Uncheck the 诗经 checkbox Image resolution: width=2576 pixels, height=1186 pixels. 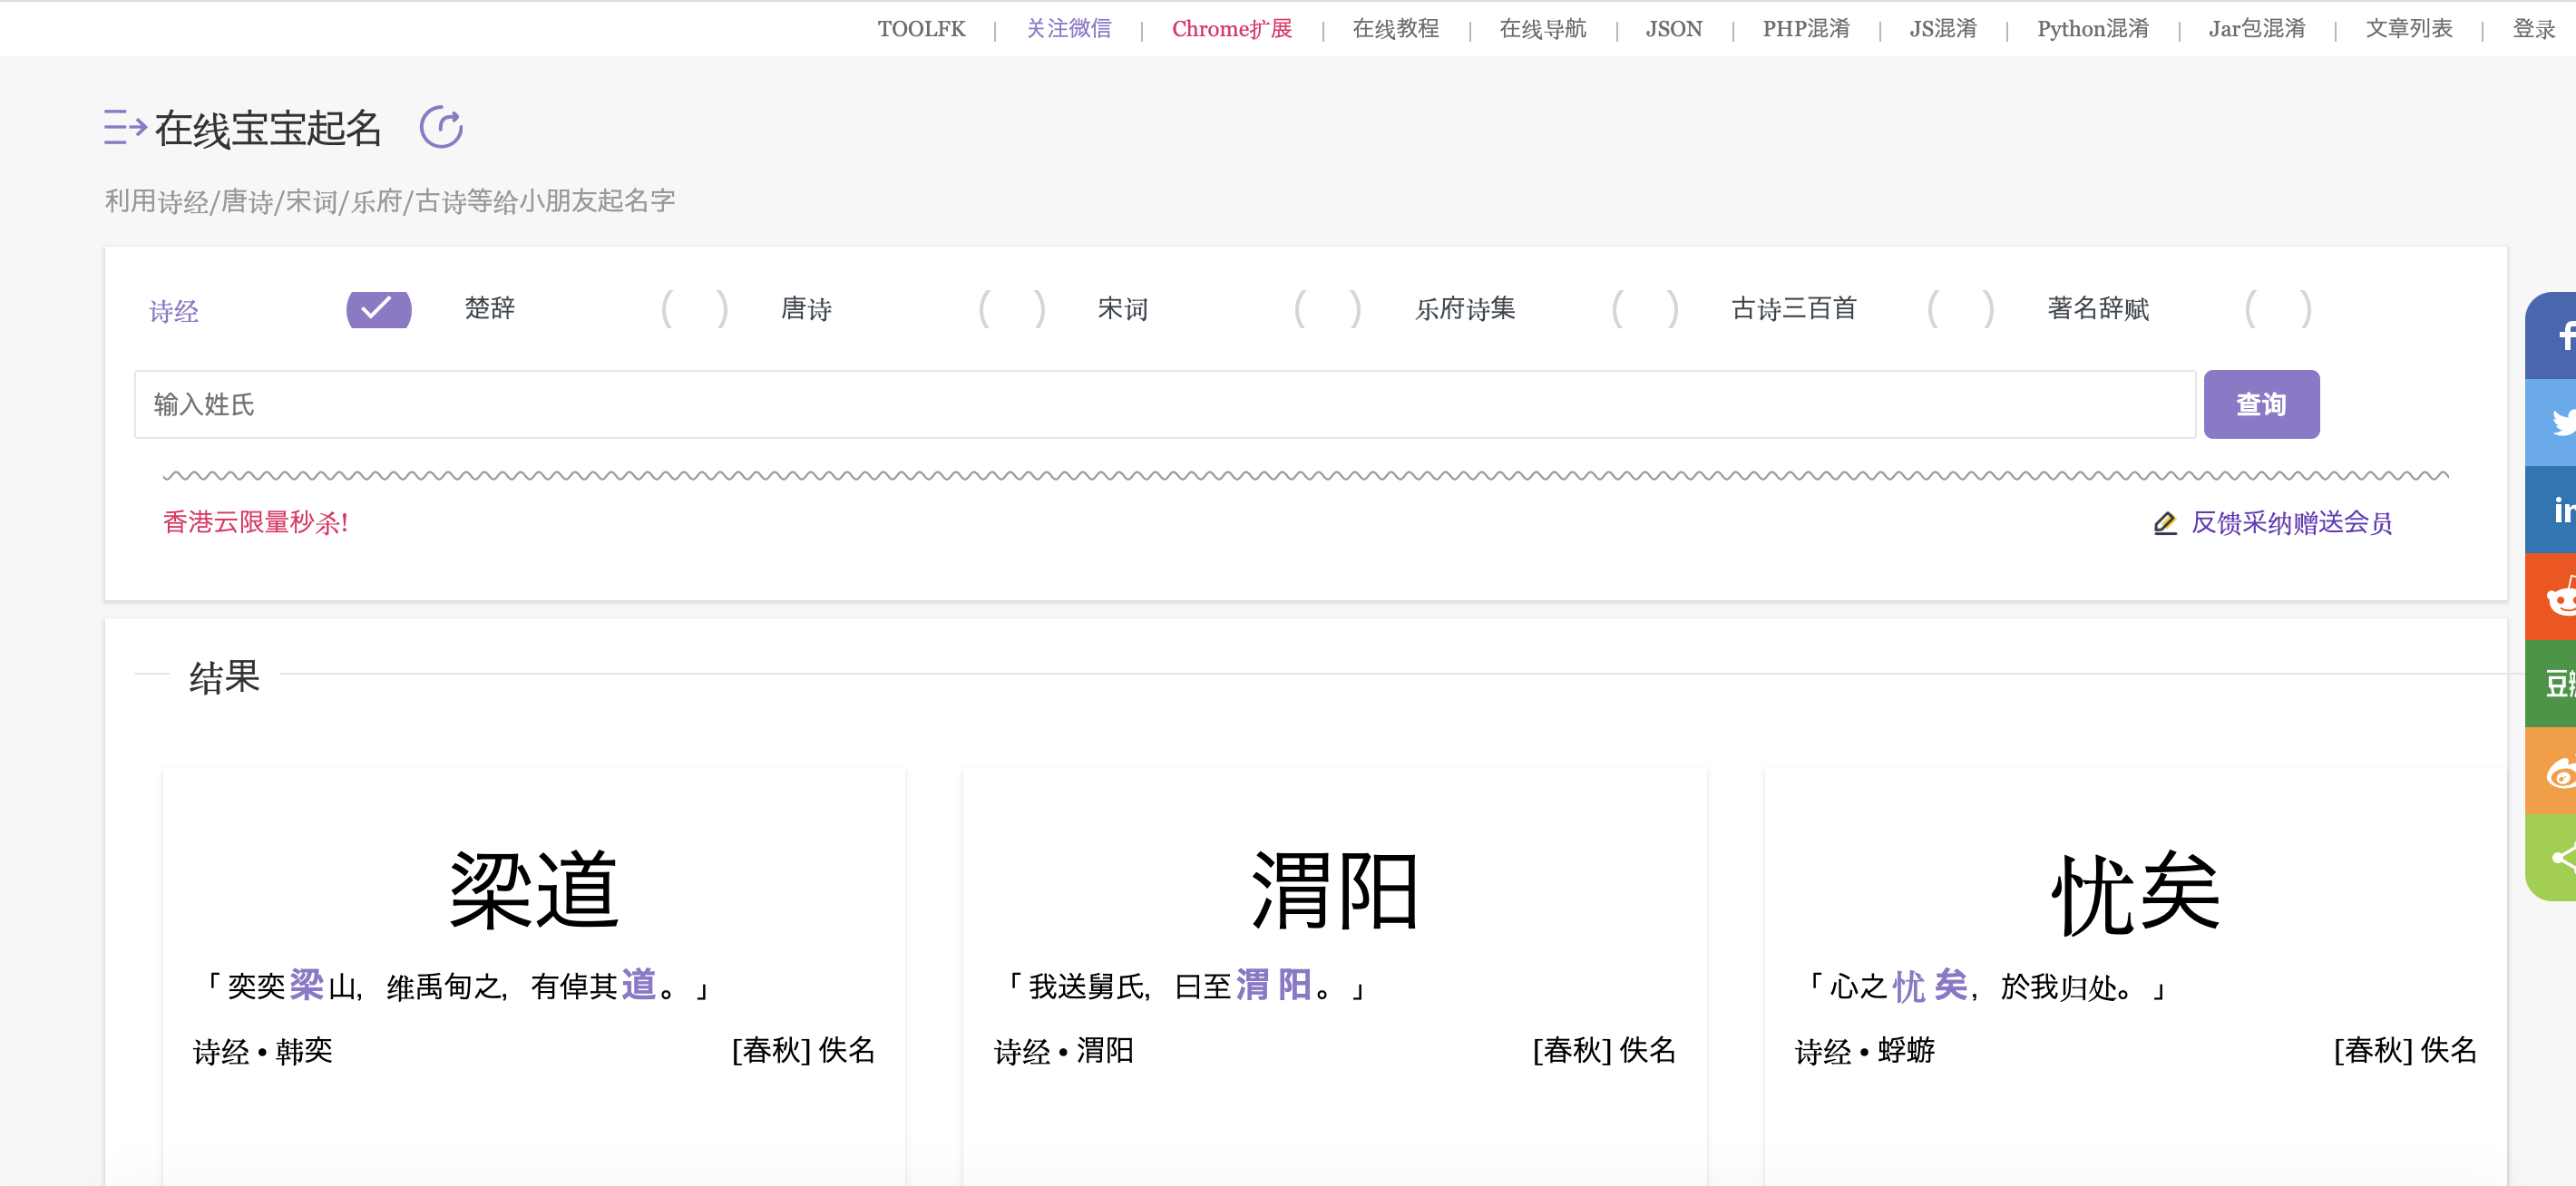[378, 309]
